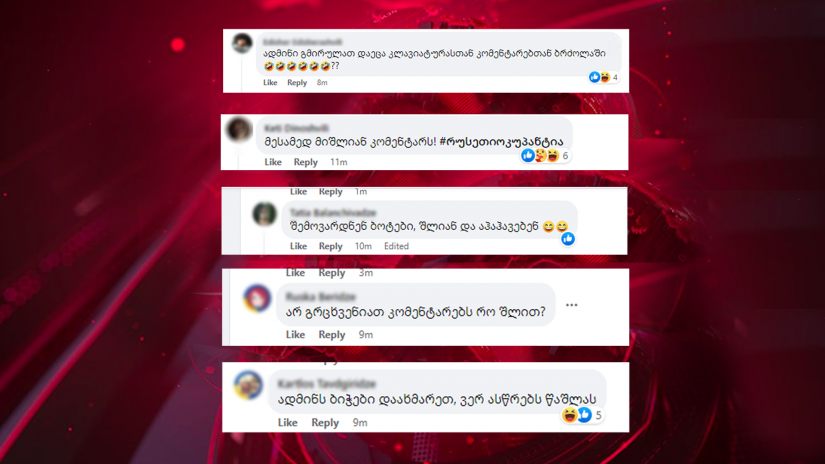Reply to the bottom comment with 5 reactions
The height and width of the screenshot is (464, 825).
[325, 422]
